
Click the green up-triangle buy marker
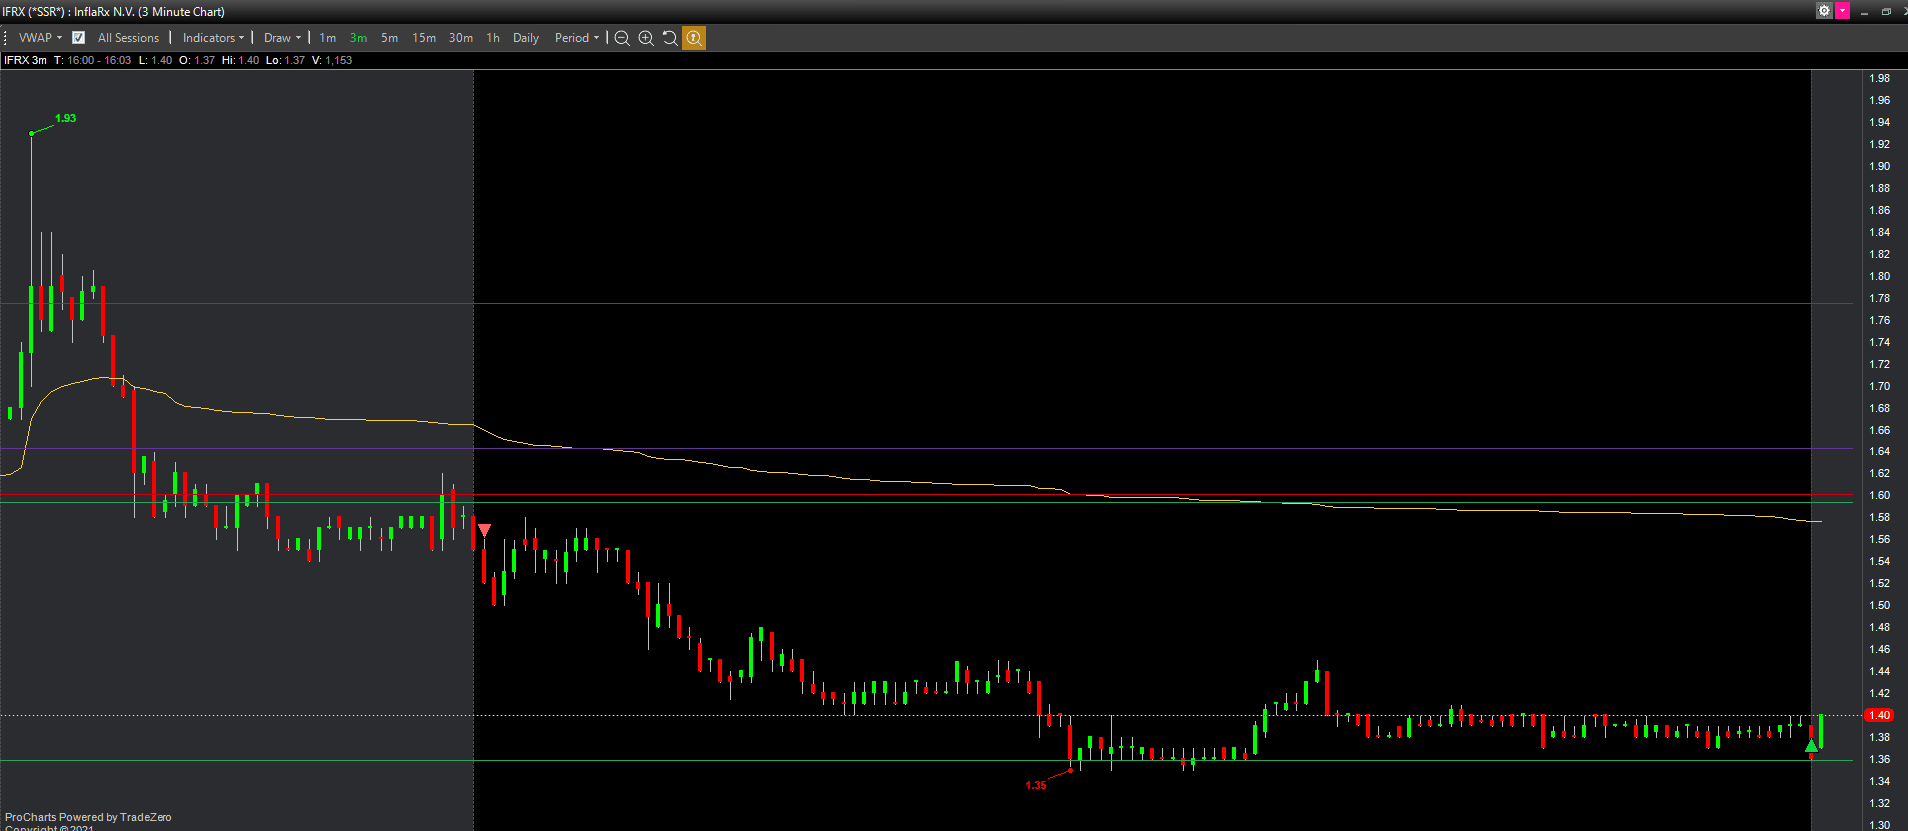click(x=1811, y=746)
